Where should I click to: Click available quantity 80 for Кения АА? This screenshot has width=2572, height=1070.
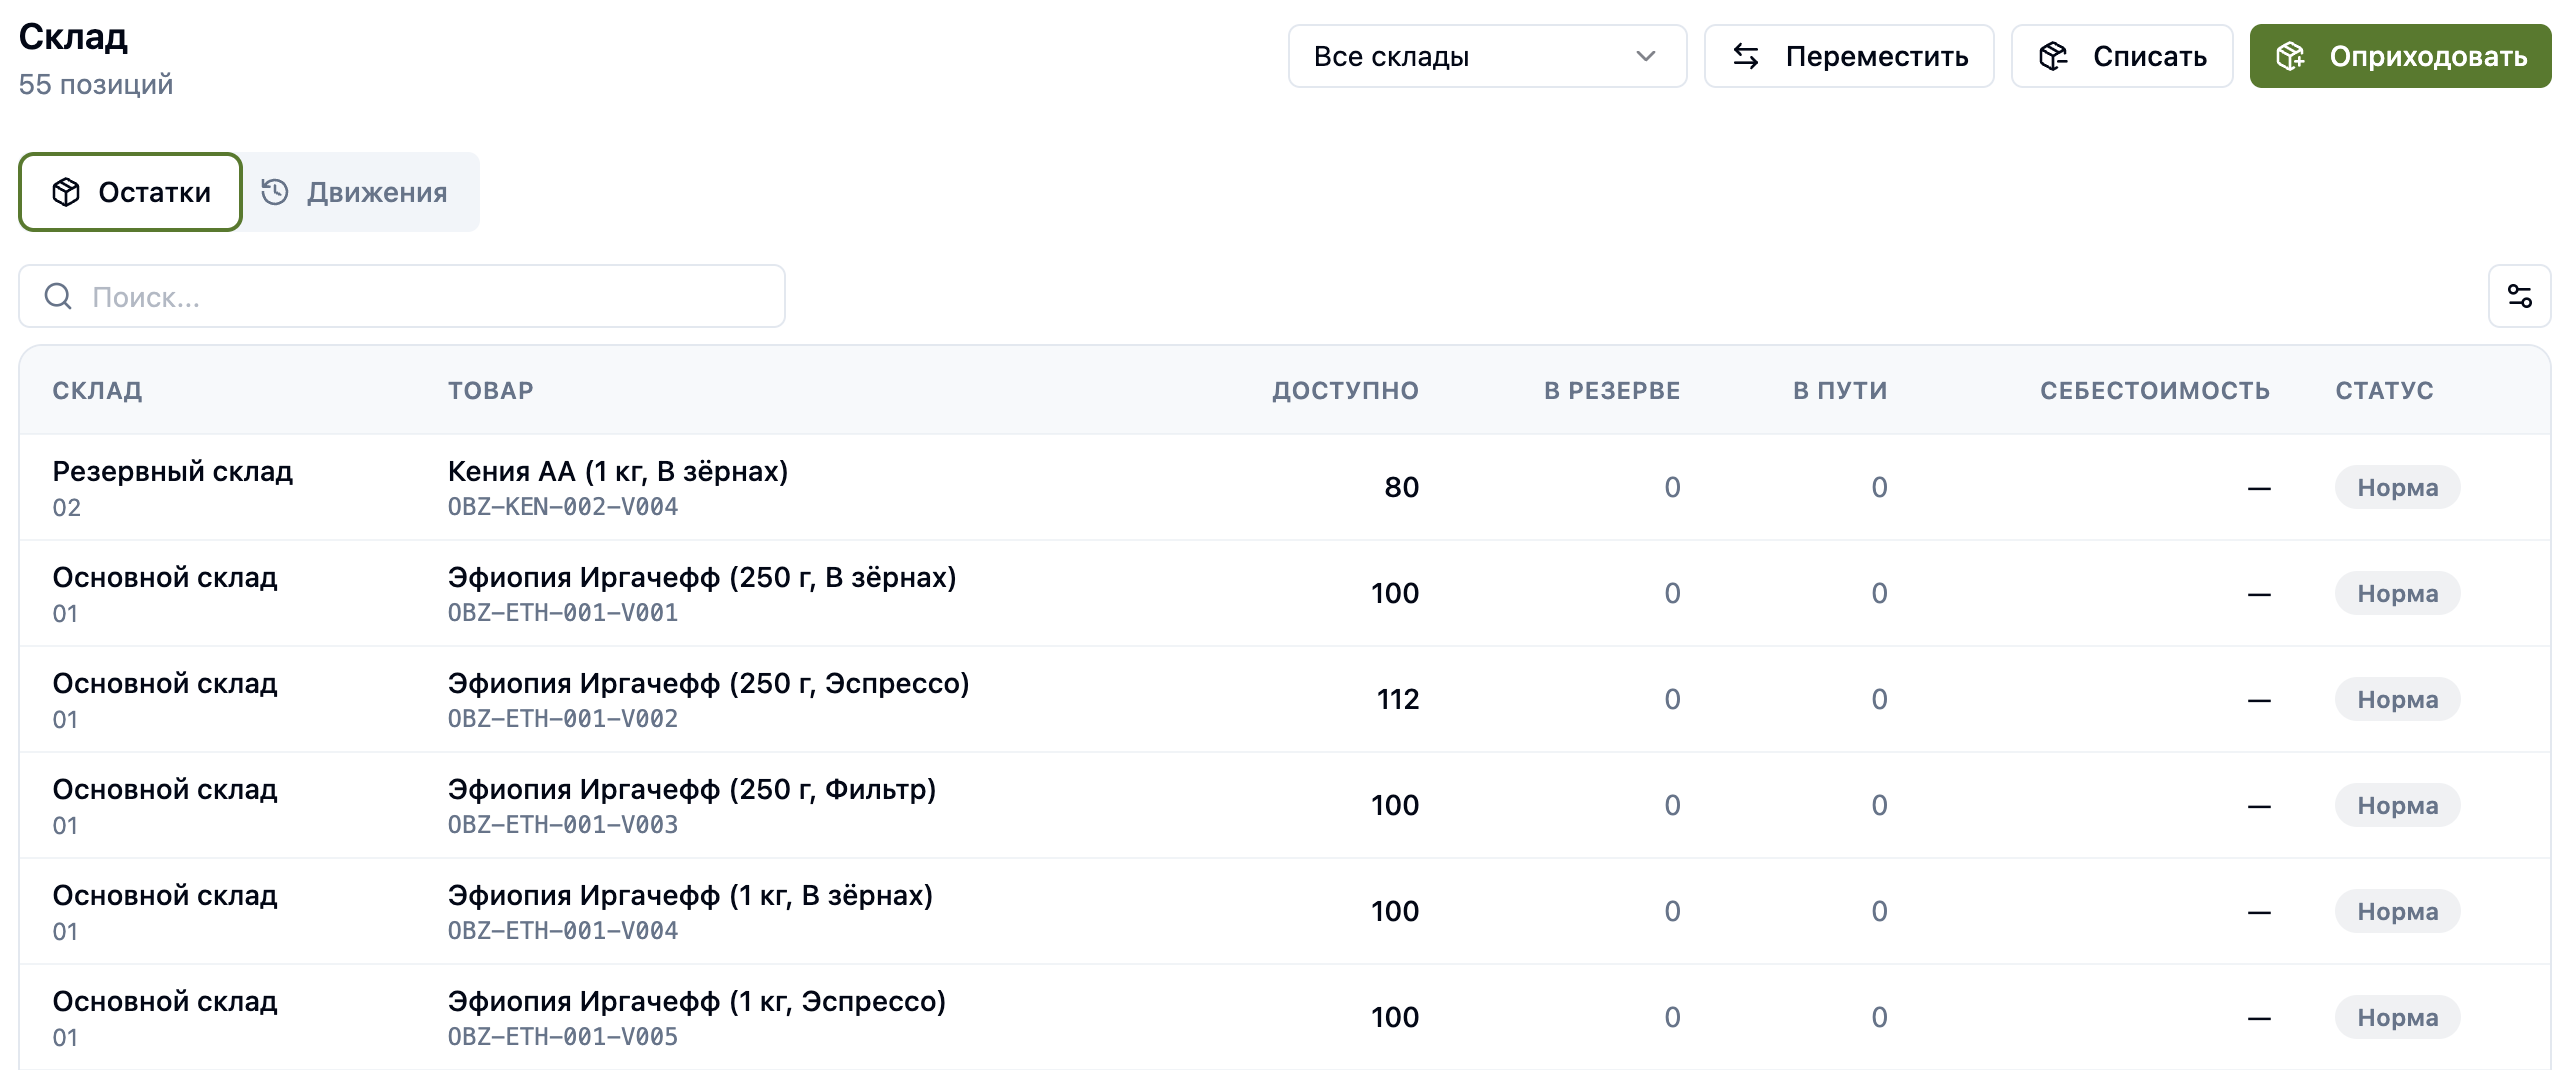1401,488
